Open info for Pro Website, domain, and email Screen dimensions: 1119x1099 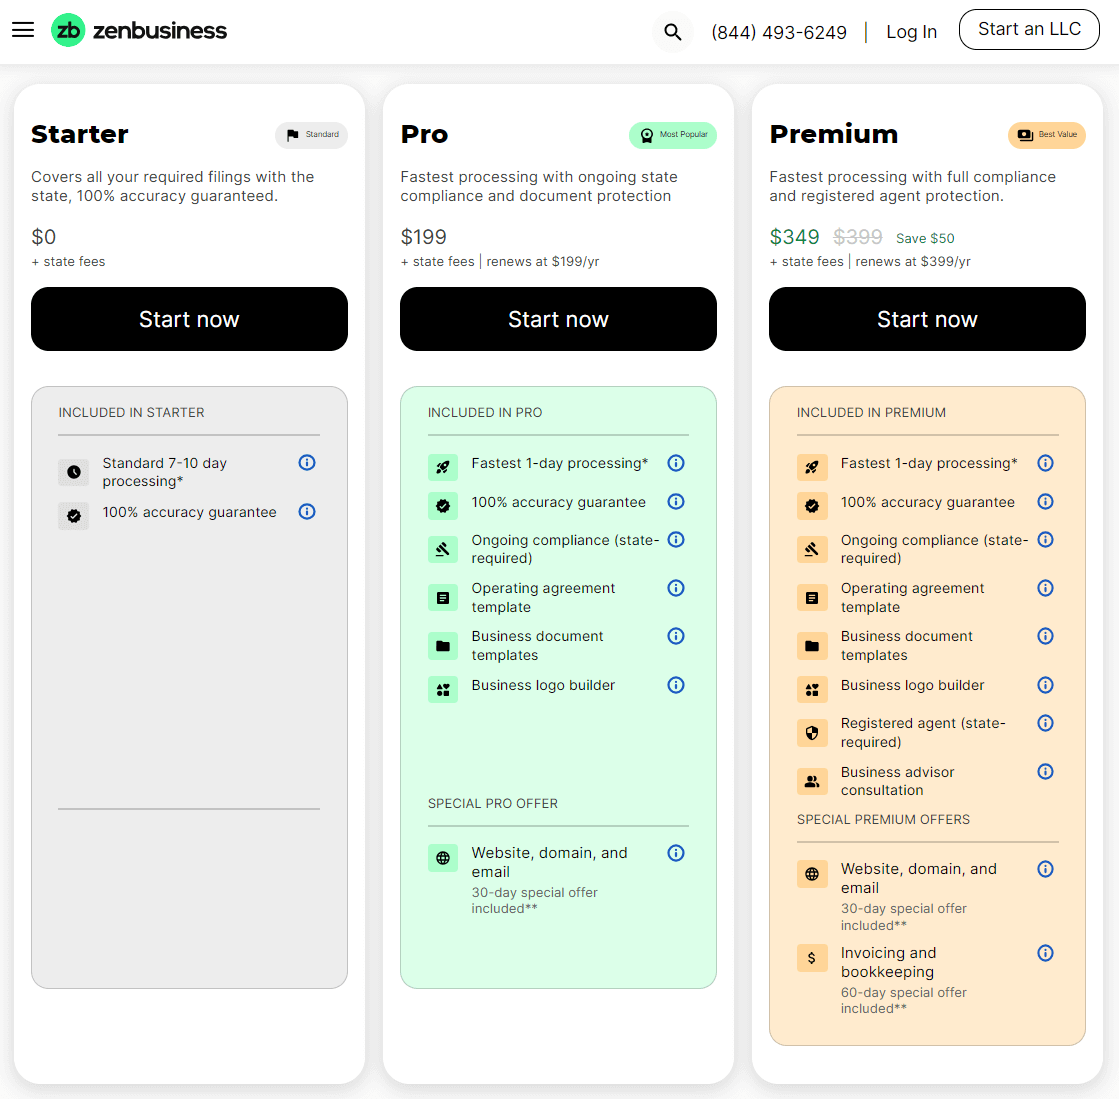pyautogui.click(x=676, y=853)
